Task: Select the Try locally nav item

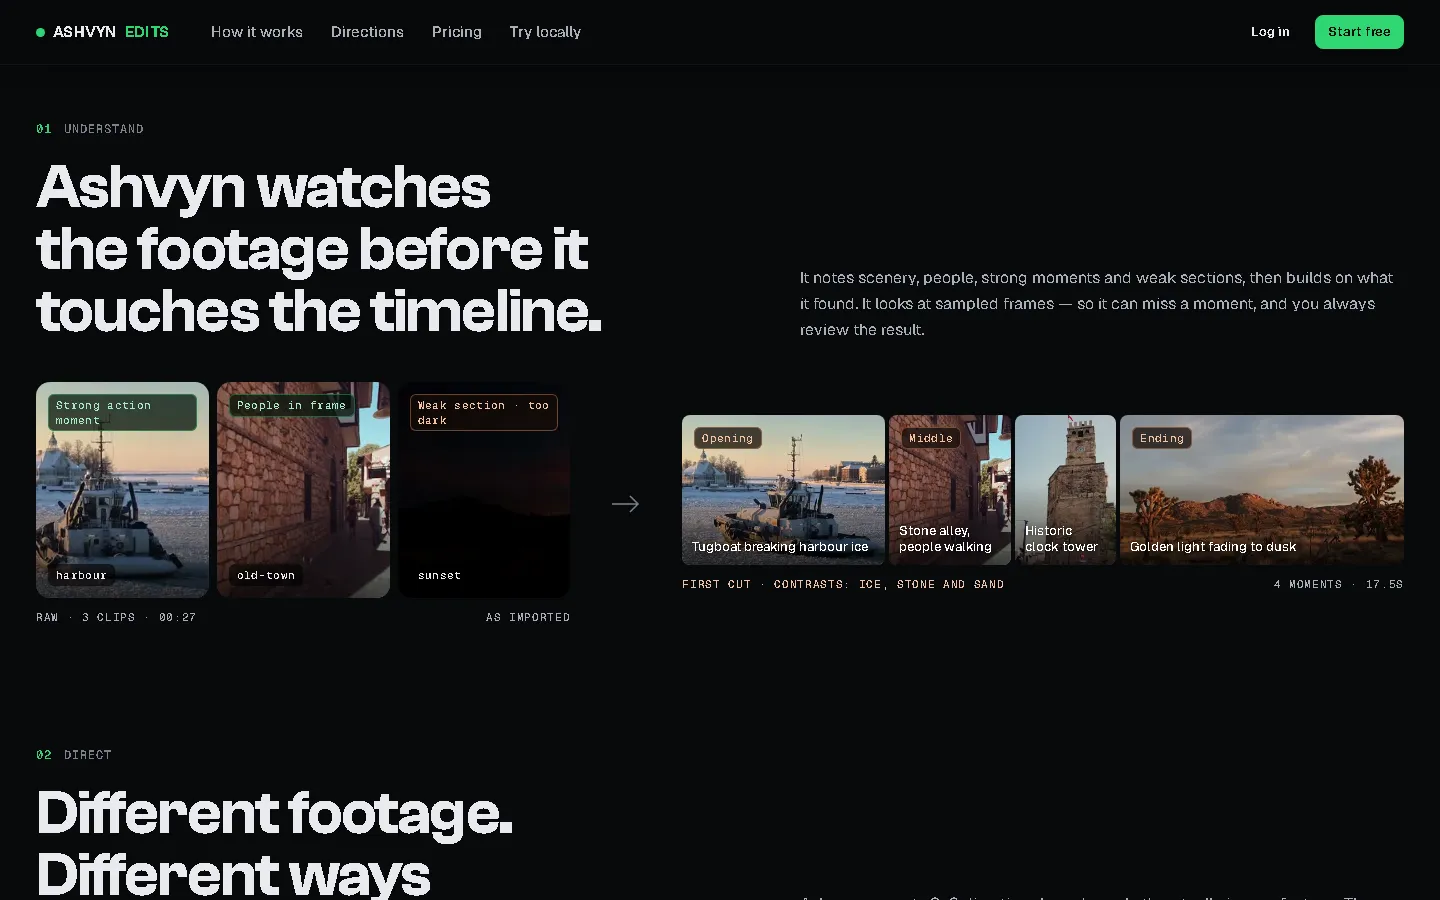Action: [x=545, y=32]
